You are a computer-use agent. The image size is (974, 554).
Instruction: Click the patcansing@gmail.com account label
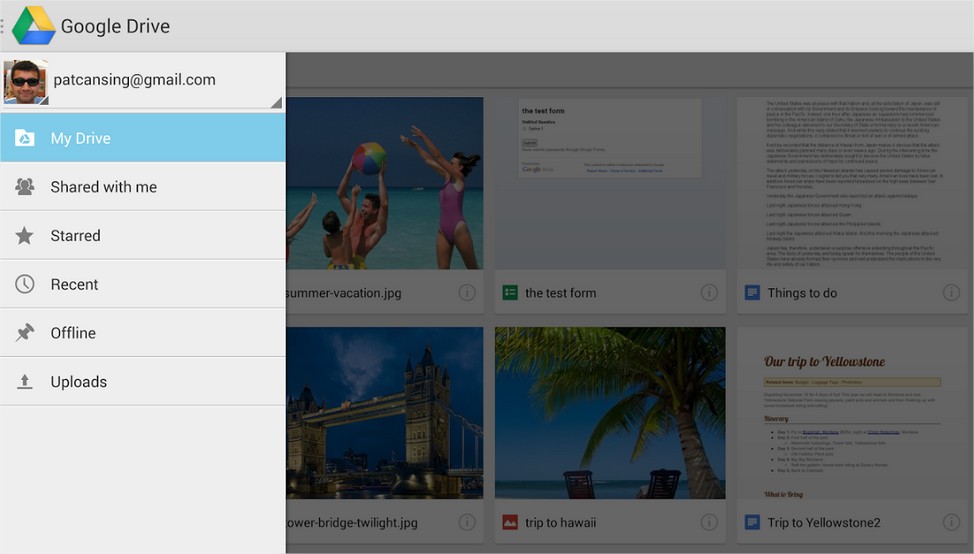[133, 80]
